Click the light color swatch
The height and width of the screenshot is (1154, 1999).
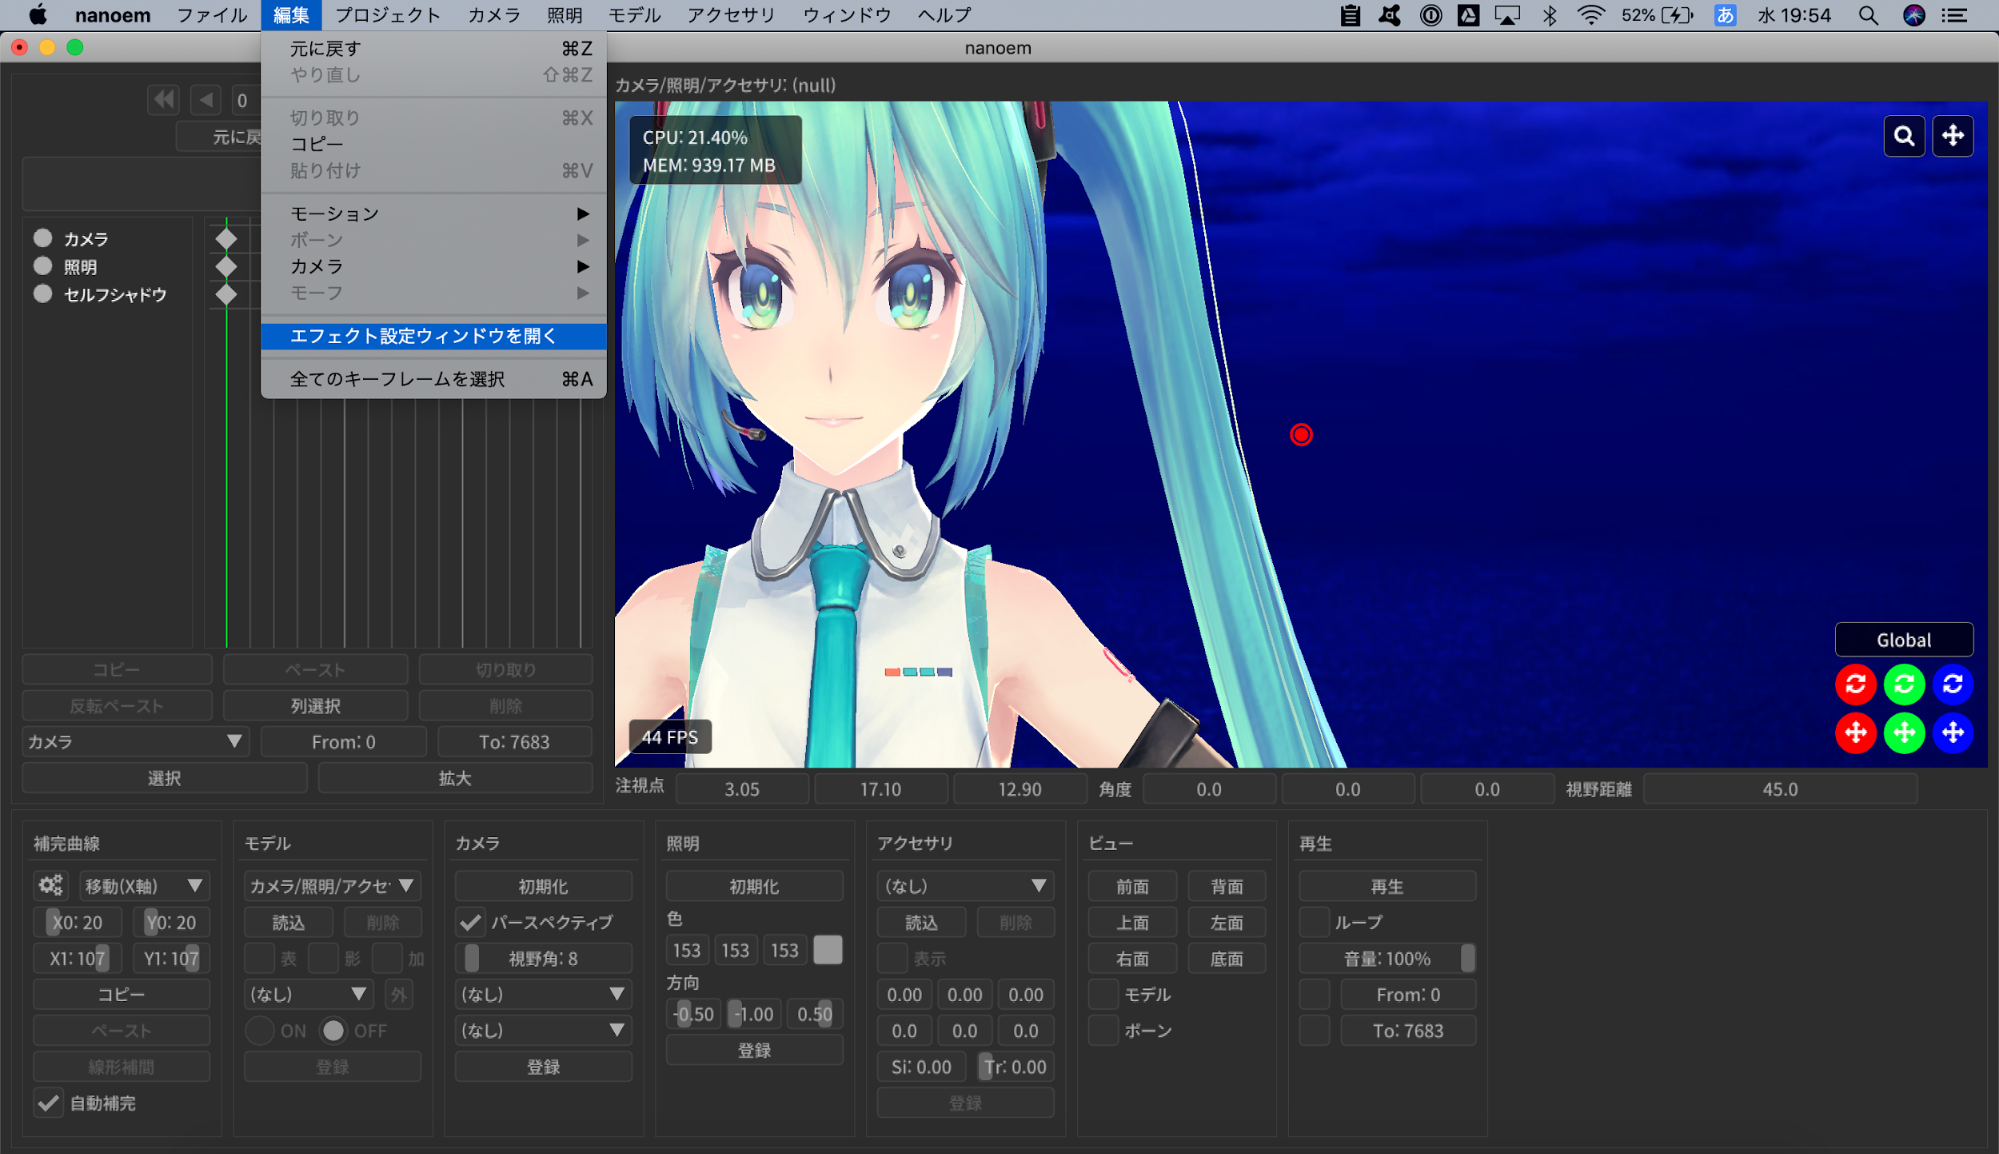click(x=828, y=950)
